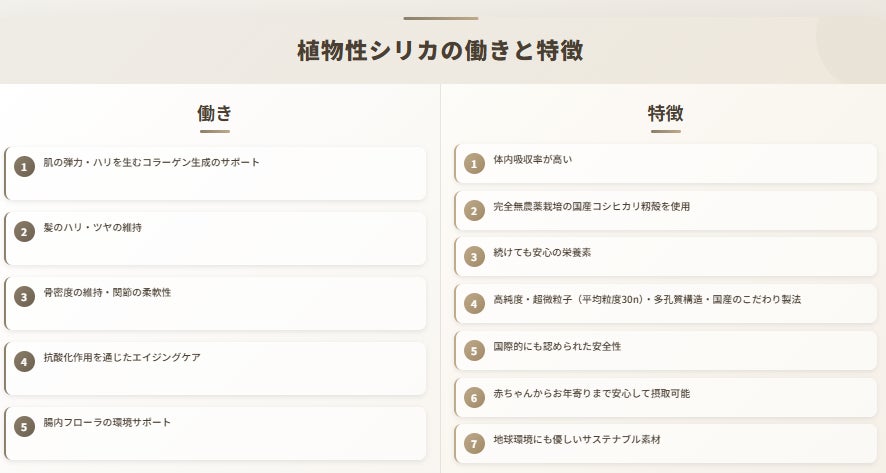Screen dimensions: 886x473
Task: Click number 6 badge in 特徴 column
Action: point(474,397)
